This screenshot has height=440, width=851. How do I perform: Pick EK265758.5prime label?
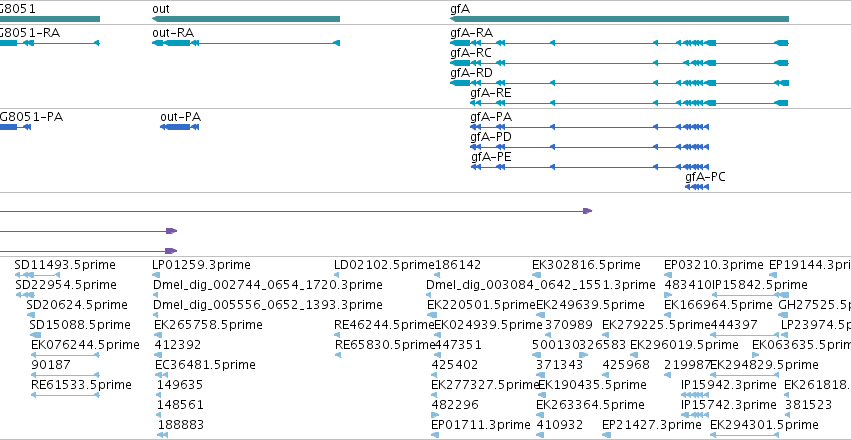(208, 325)
